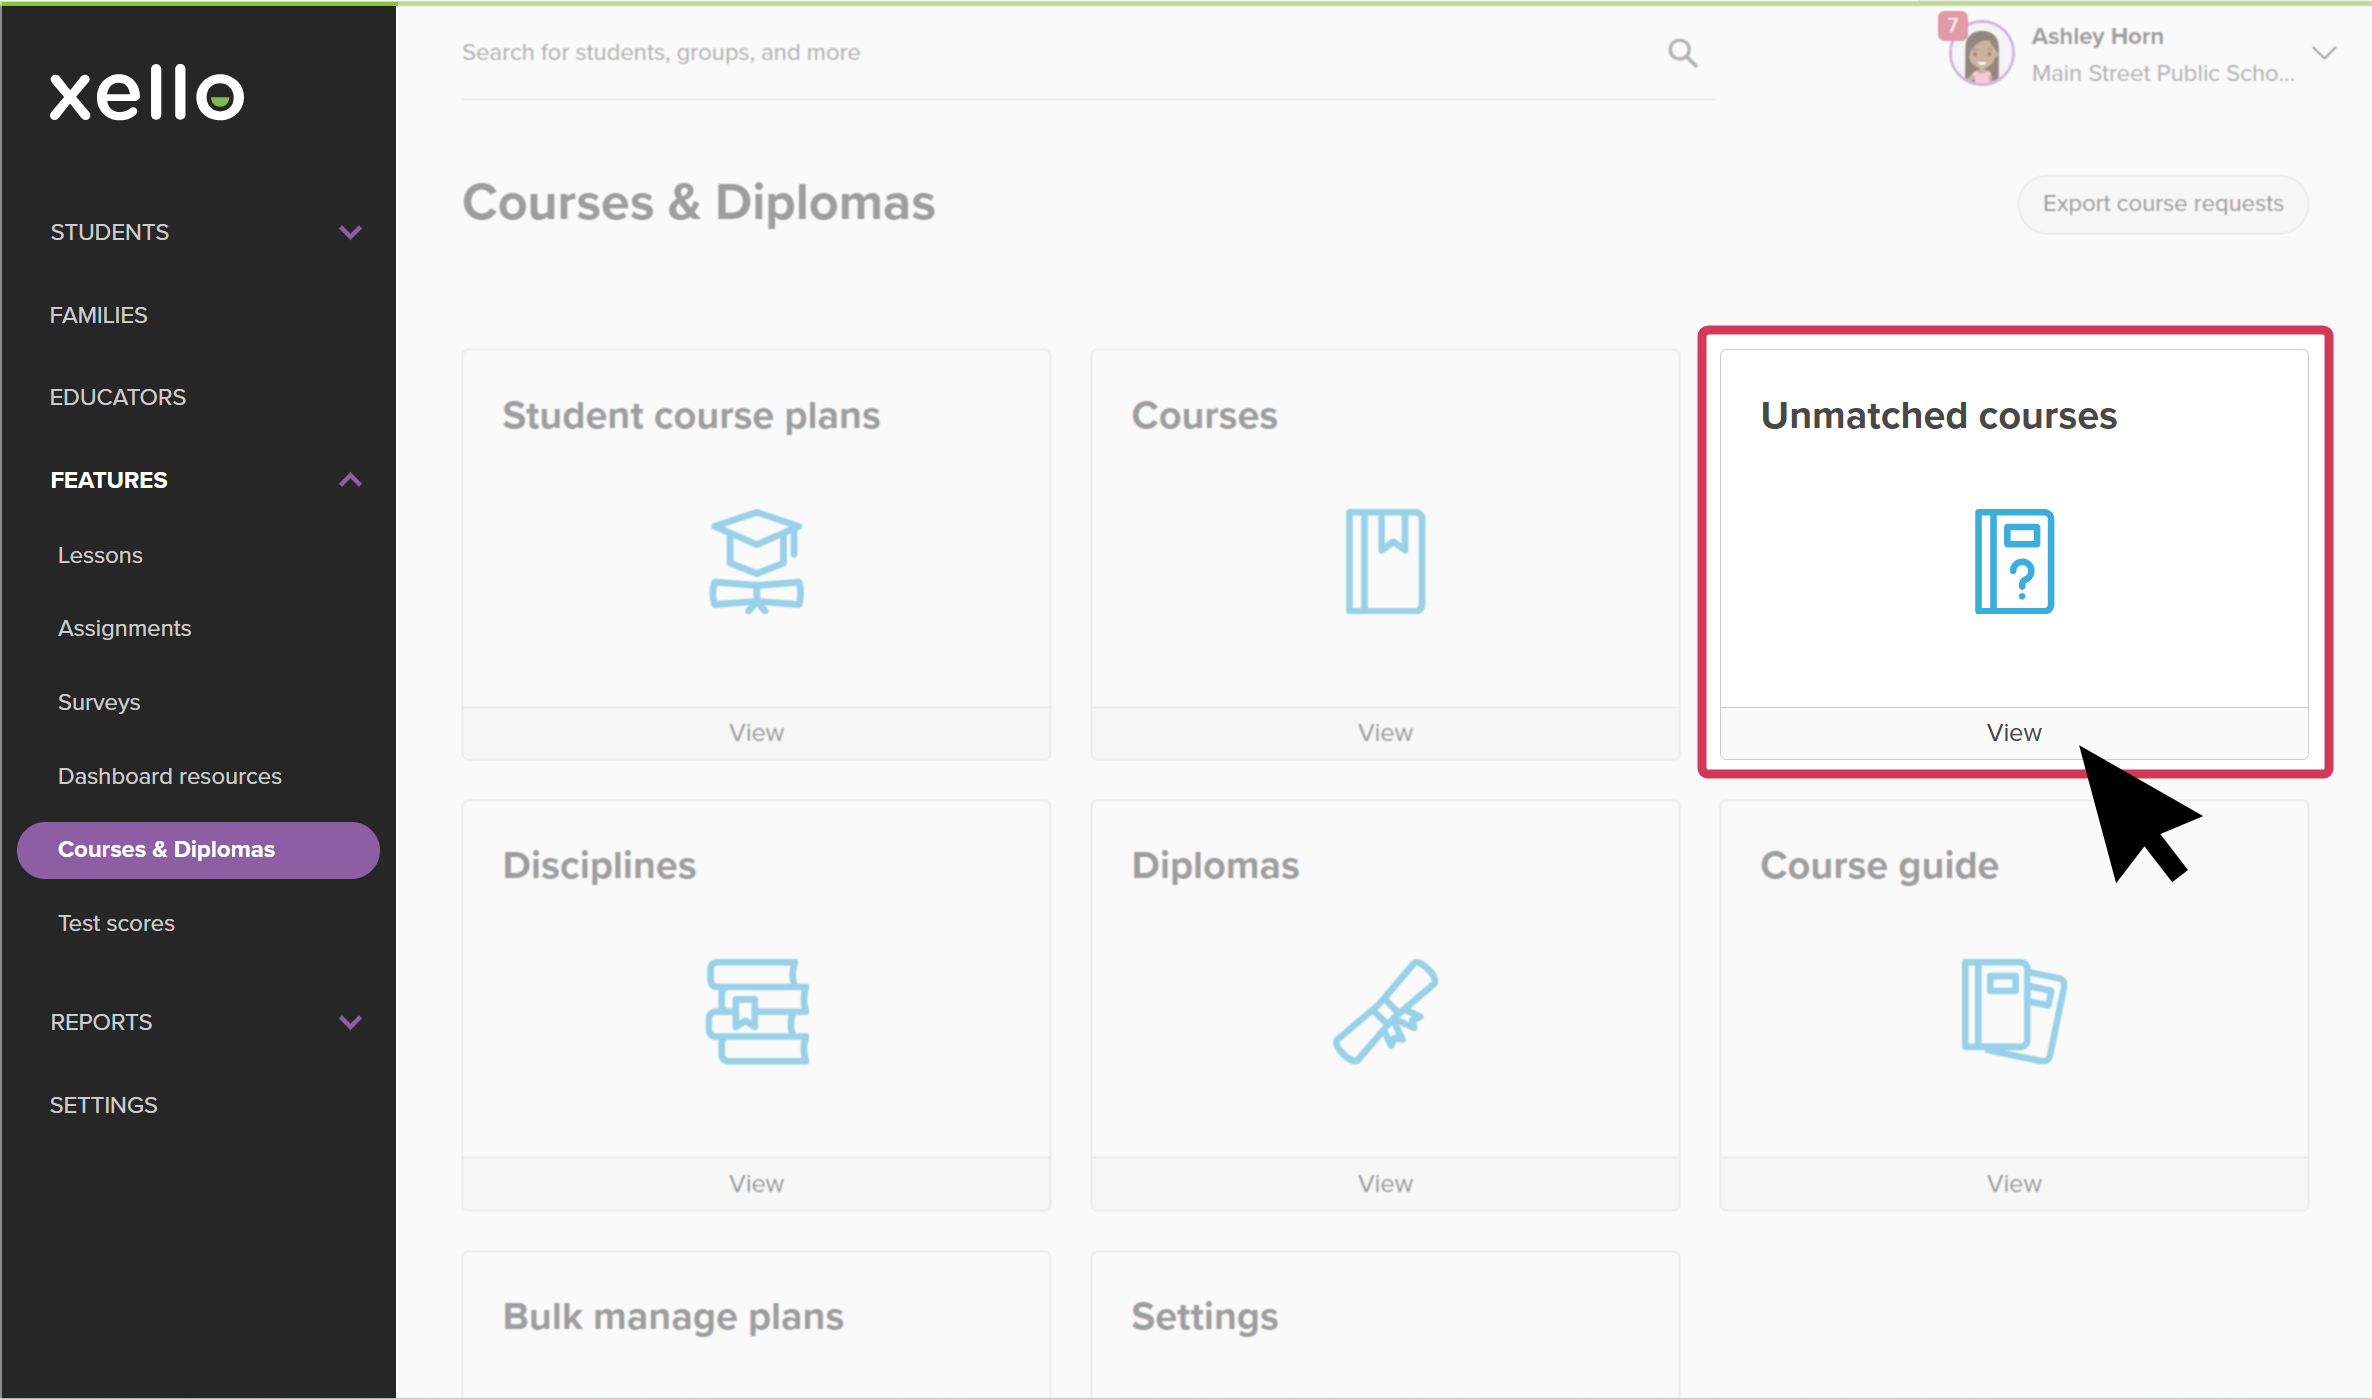Expand the Reports sidebar section

point(350,1022)
